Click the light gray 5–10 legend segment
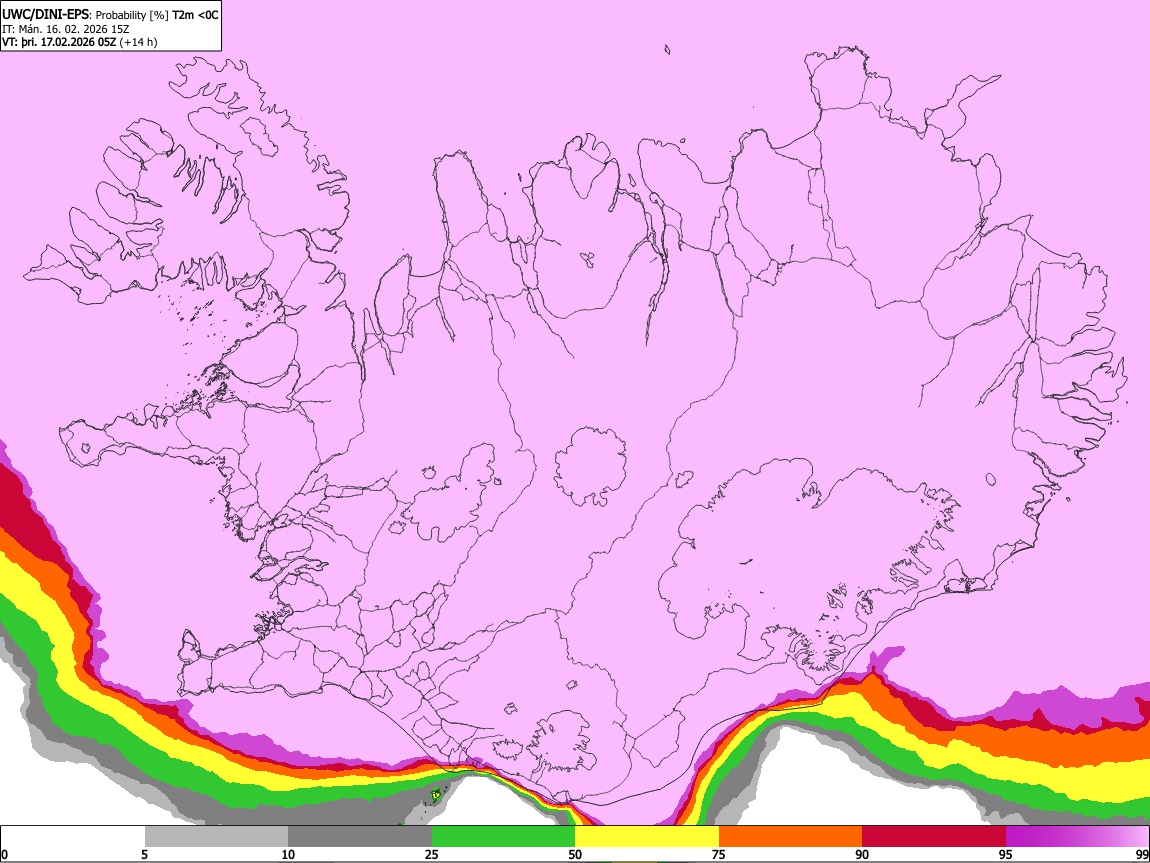This screenshot has height=863, width=1150. pos(216,837)
